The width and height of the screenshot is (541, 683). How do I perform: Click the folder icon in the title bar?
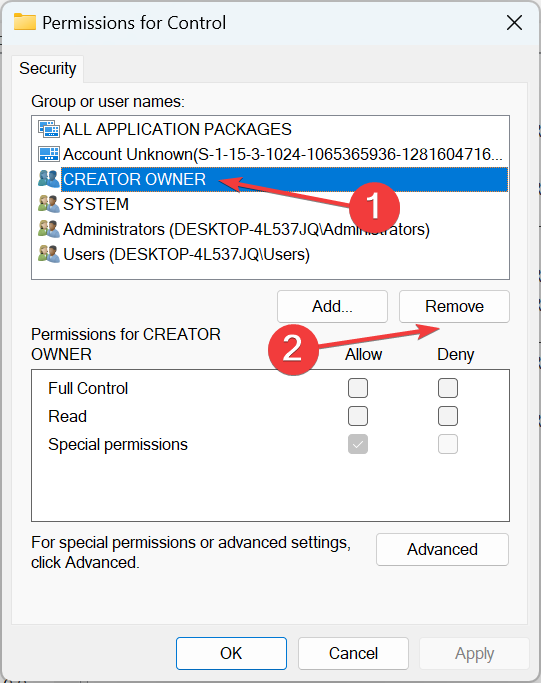25,22
